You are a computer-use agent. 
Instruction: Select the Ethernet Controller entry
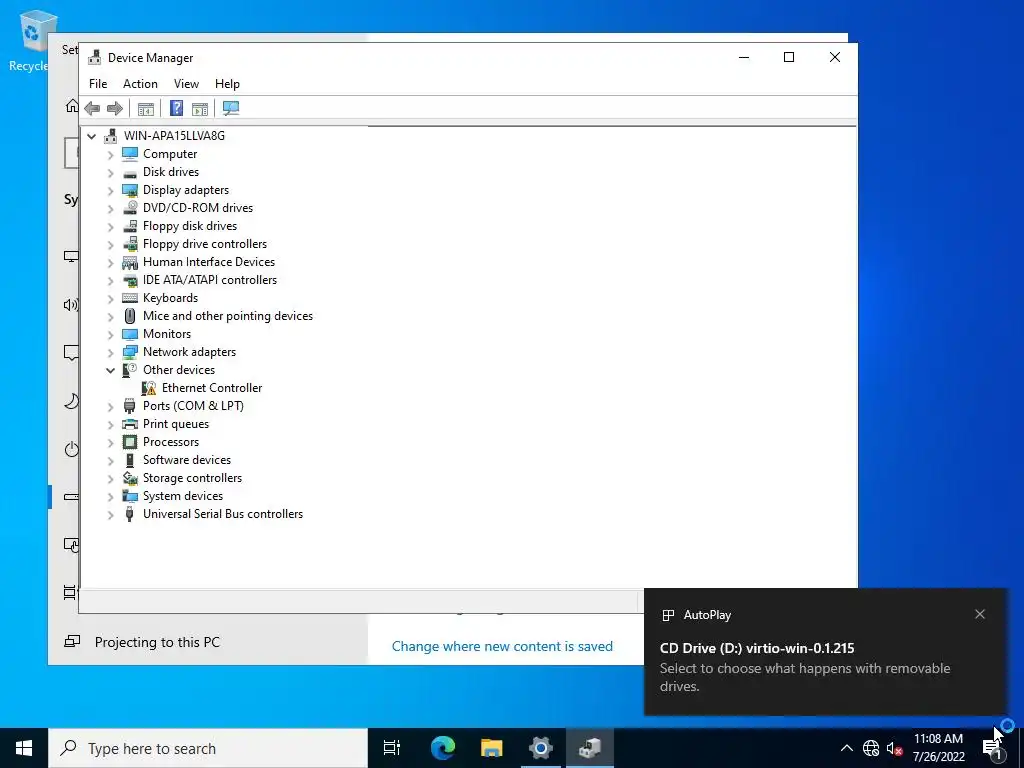pyautogui.click(x=212, y=388)
